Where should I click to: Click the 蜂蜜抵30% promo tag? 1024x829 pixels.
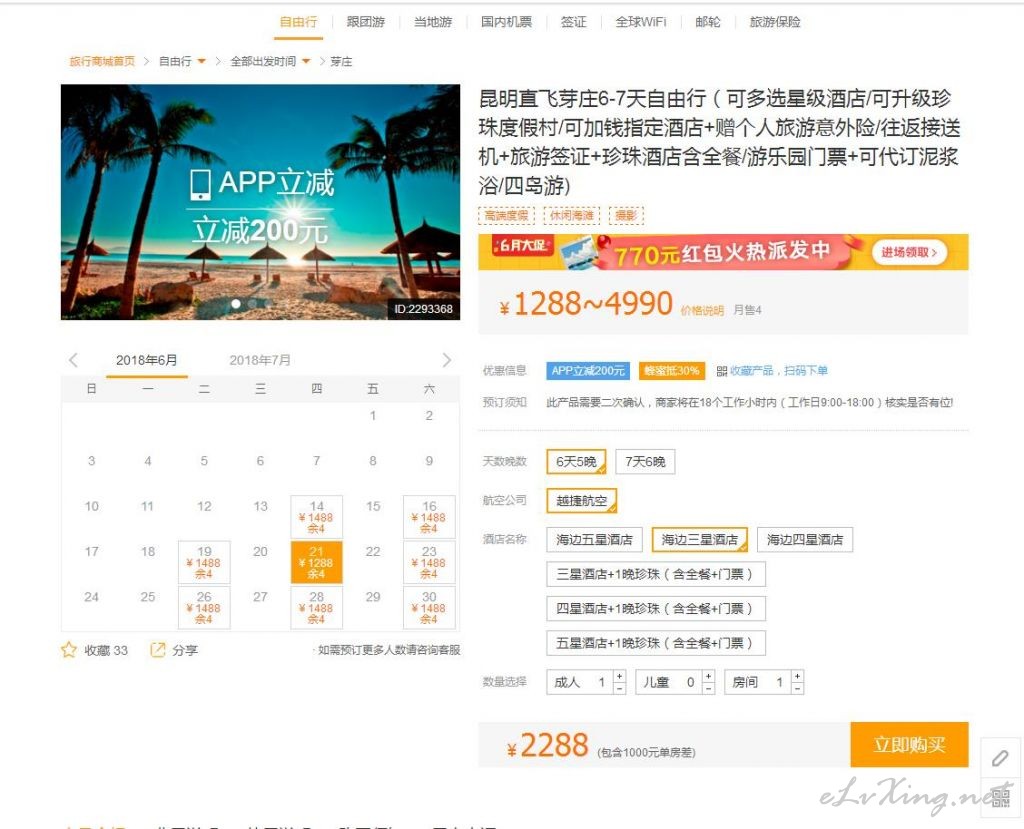pyautogui.click(x=672, y=371)
